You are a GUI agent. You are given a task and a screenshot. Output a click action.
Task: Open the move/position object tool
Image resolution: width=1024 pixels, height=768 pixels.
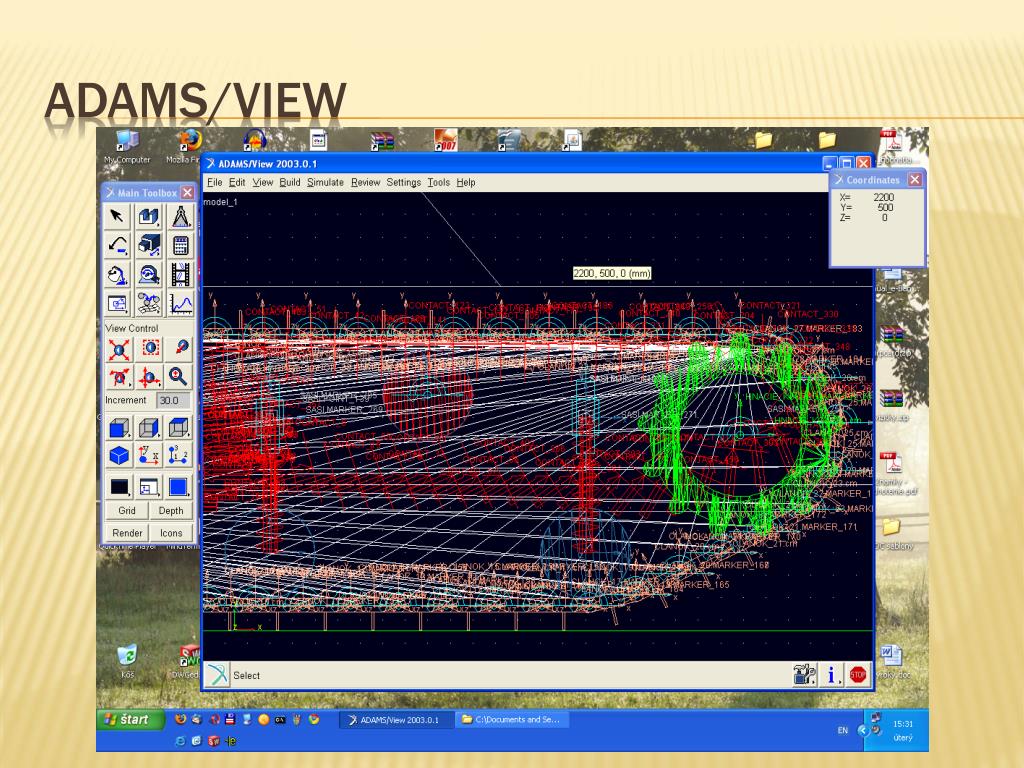[x=118, y=304]
